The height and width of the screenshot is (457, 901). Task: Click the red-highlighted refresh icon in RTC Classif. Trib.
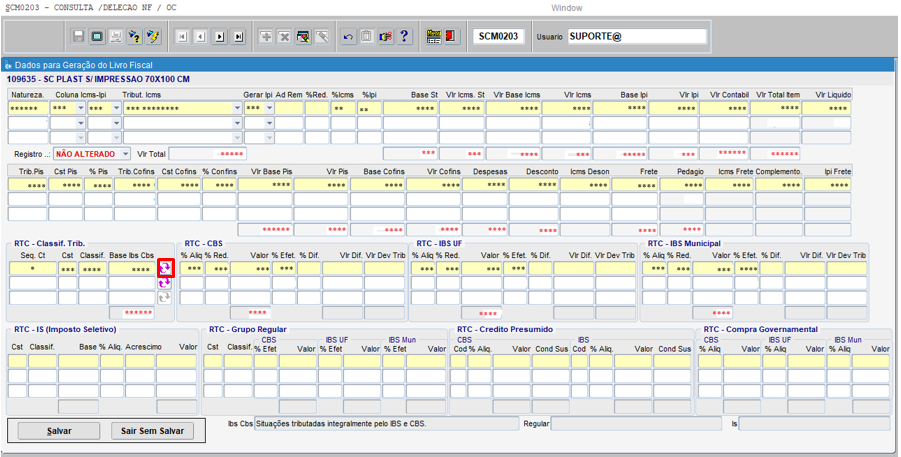(165, 268)
